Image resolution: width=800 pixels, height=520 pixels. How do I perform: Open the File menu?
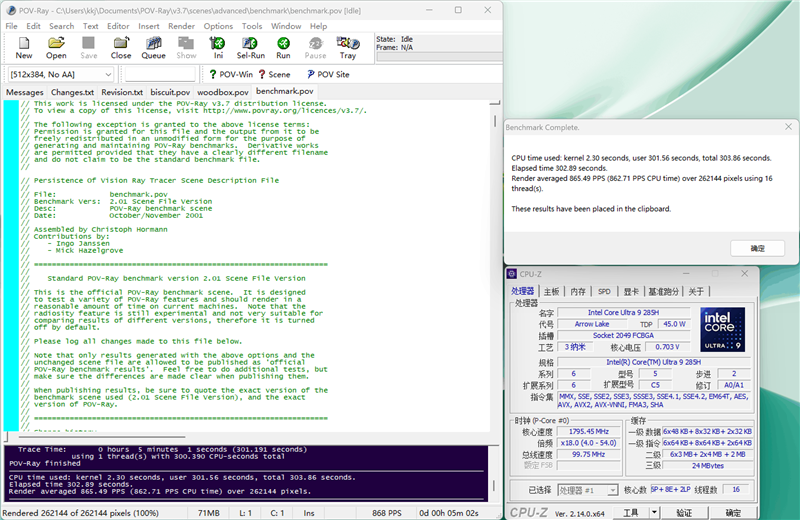pyautogui.click(x=11, y=26)
